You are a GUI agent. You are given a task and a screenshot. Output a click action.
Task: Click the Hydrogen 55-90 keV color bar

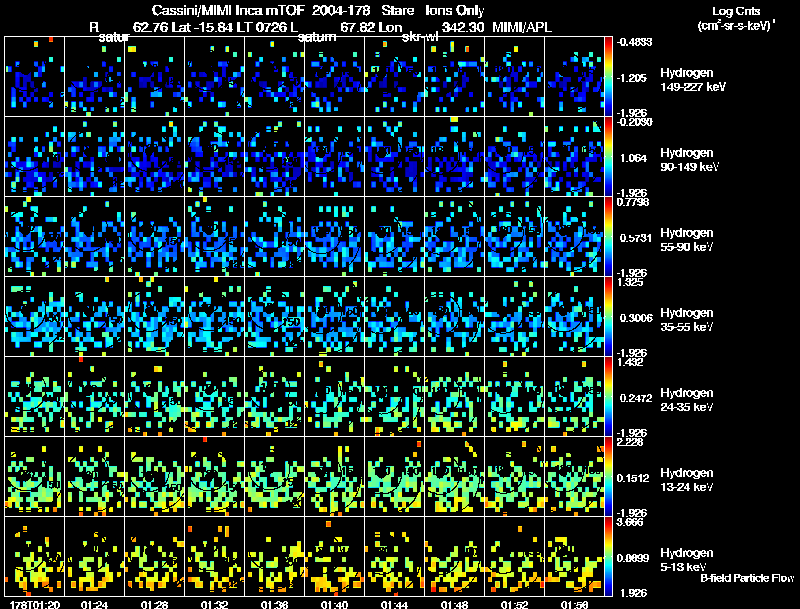click(x=608, y=237)
